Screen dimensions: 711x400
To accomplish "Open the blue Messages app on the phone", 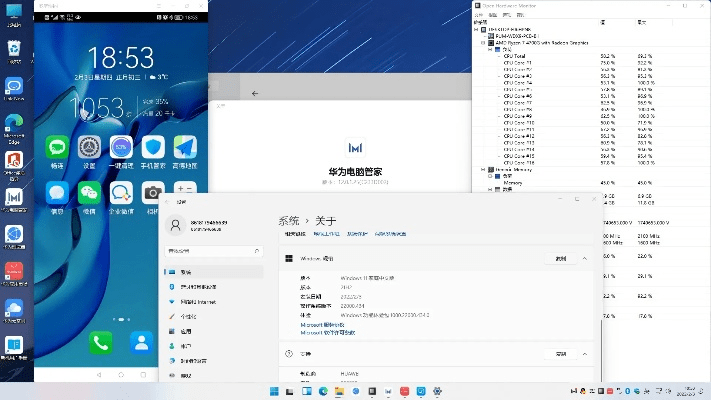I will pos(57,192).
